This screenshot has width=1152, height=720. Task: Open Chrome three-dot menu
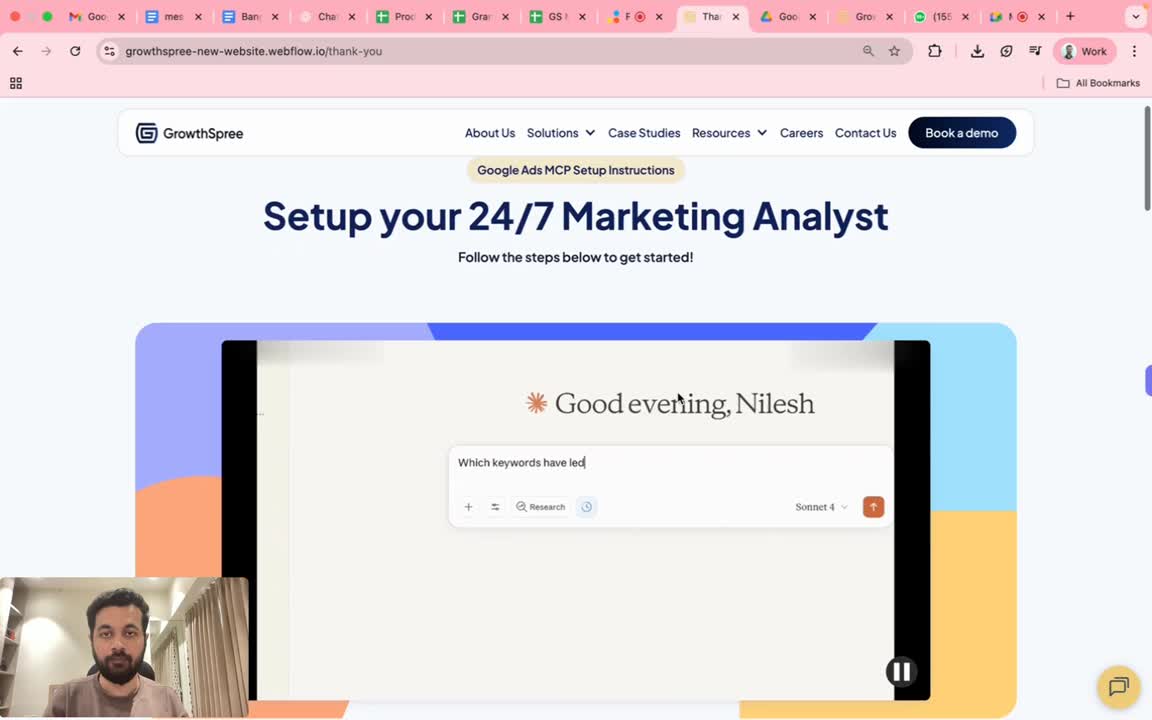[x=1134, y=51]
